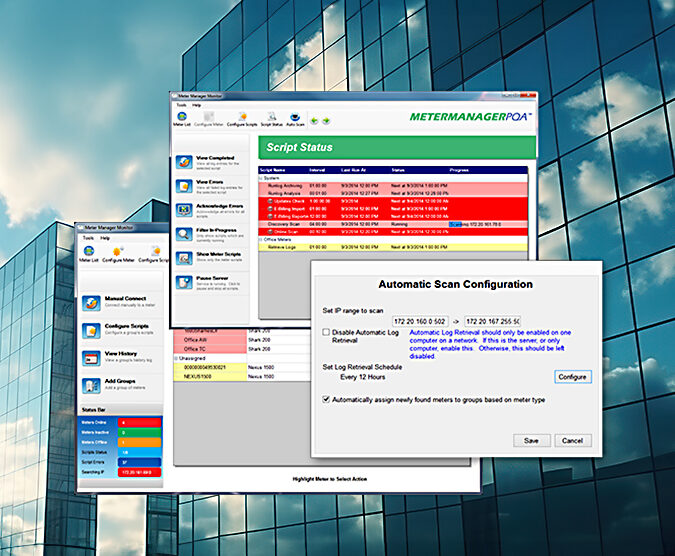Image resolution: width=675 pixels, height=556 pixels.
Task: Select Filter In-Progress sidebar icon
Action: 184,235
